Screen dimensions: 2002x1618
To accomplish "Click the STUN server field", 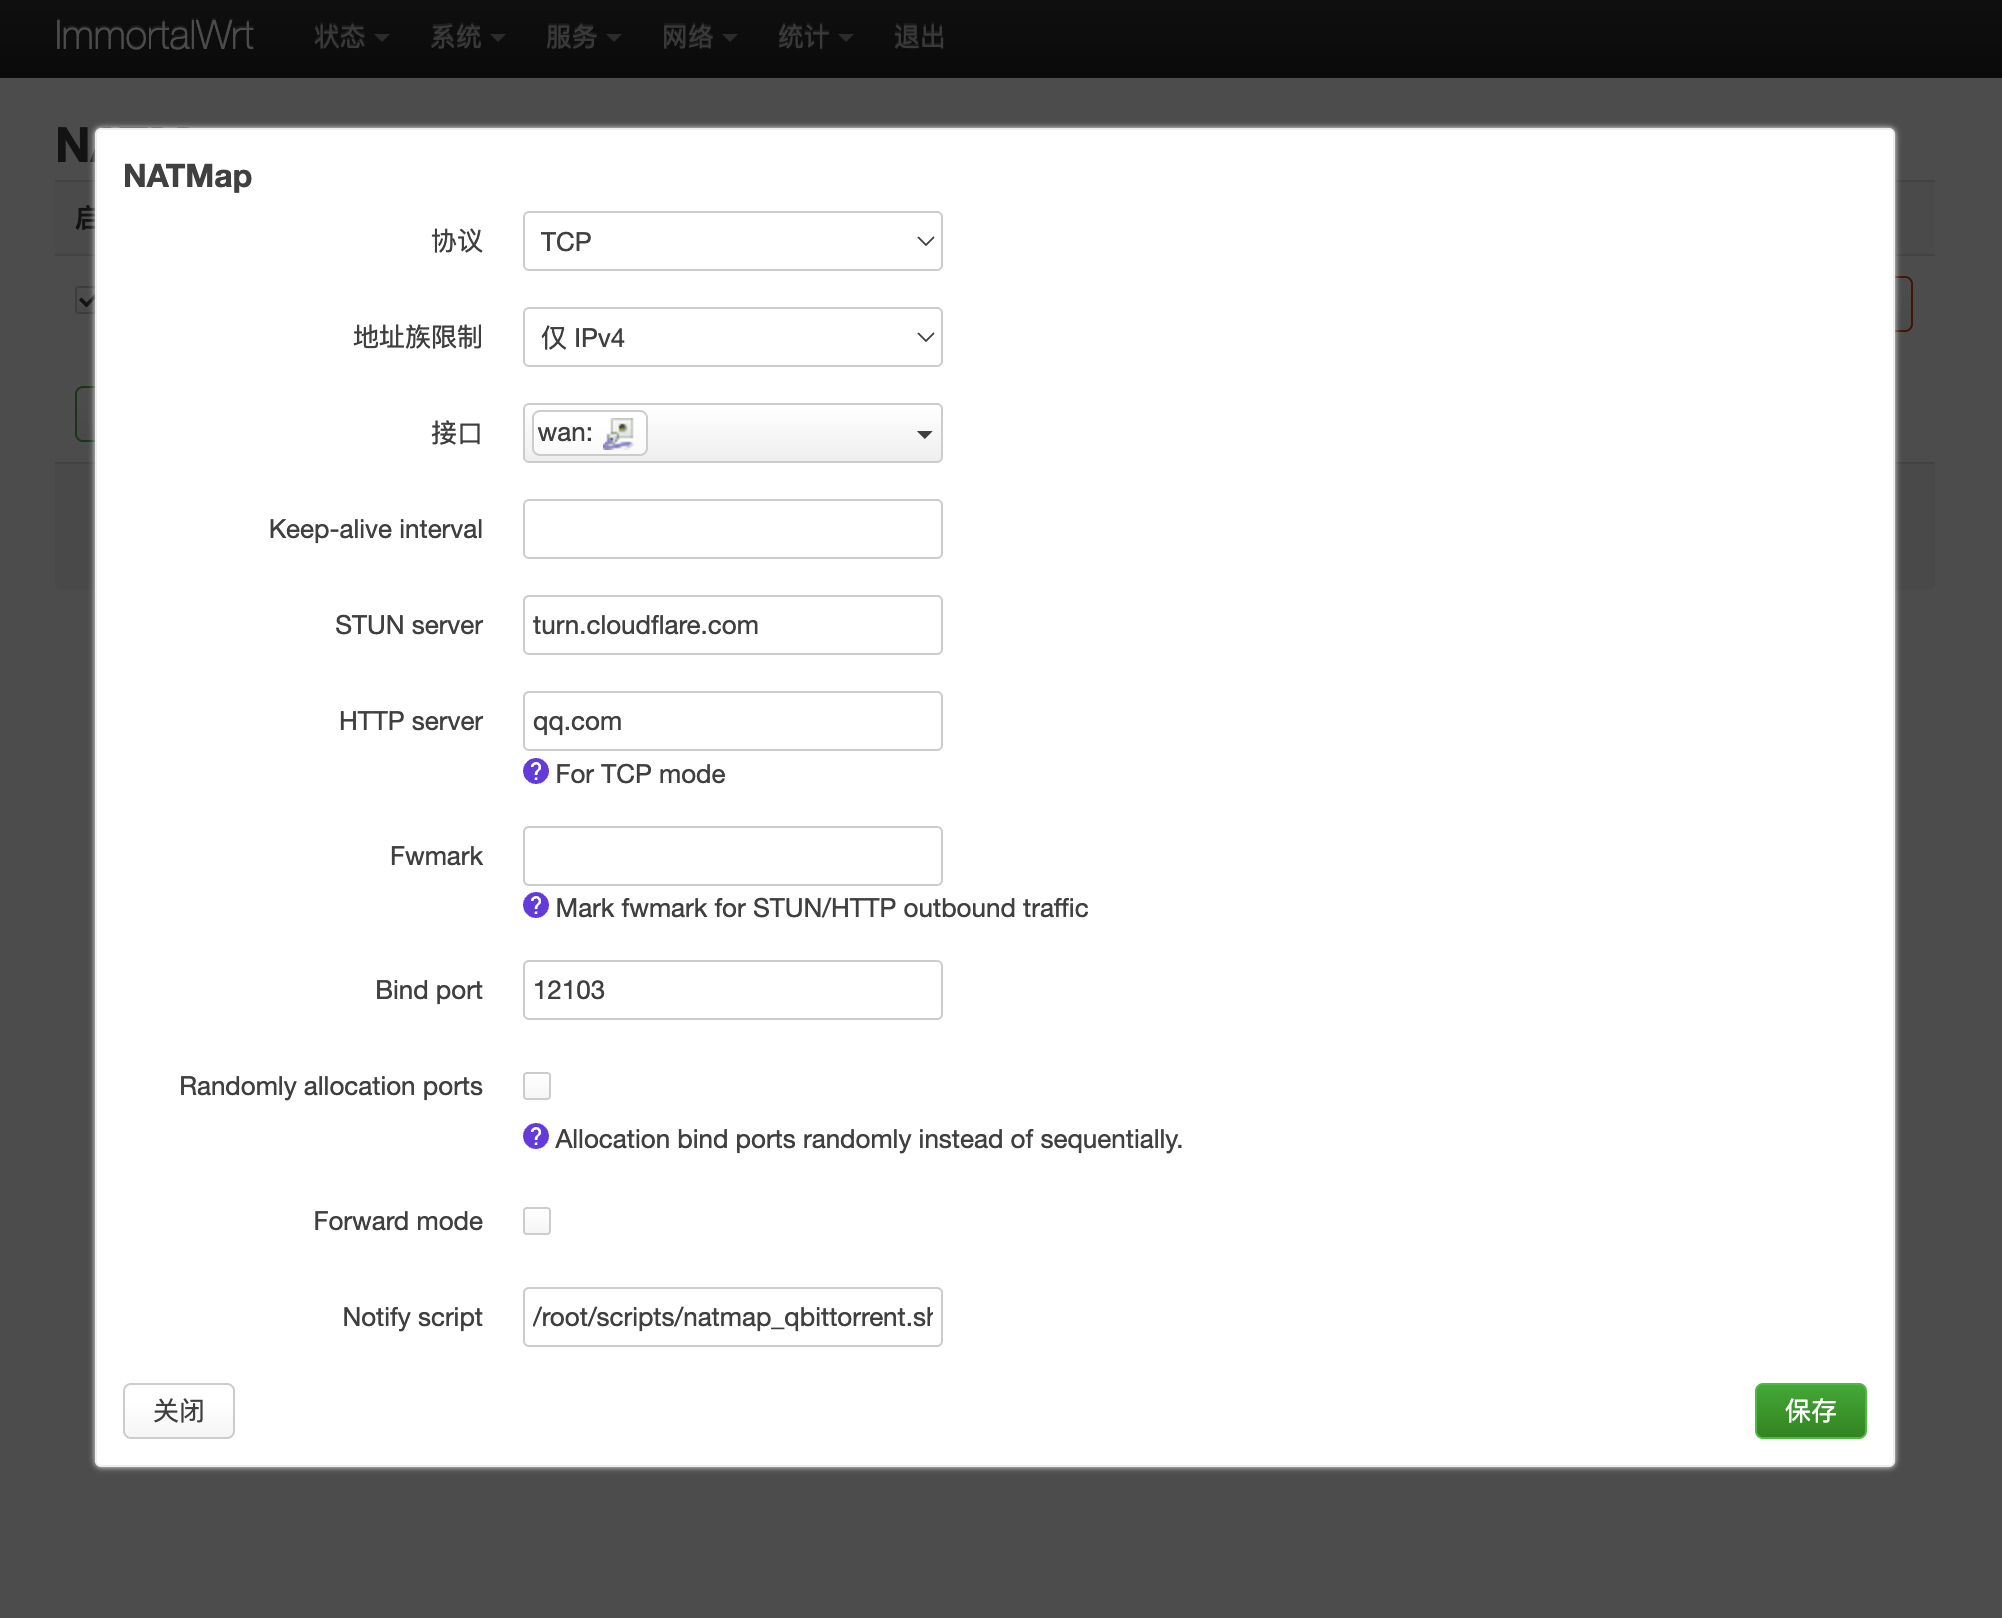I will 732,625.
